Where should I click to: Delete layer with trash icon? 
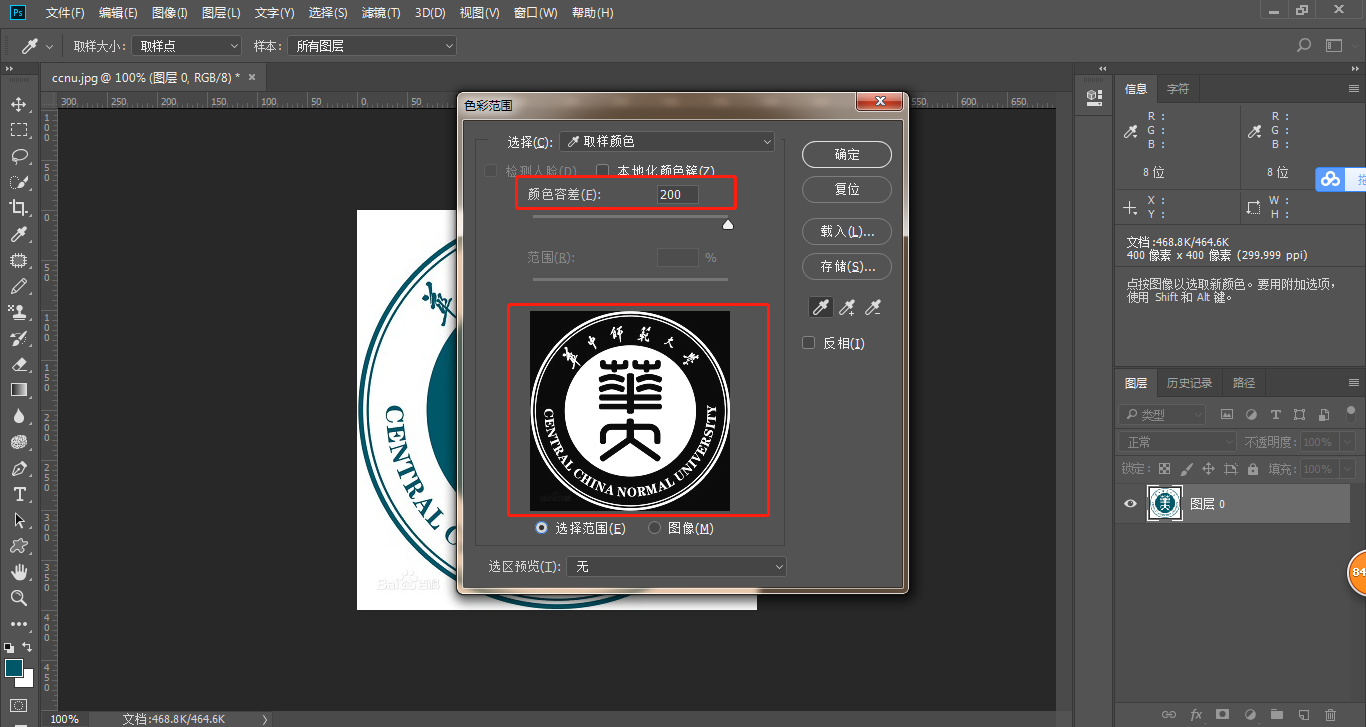pyautogui.click(x=1330, y=714)
